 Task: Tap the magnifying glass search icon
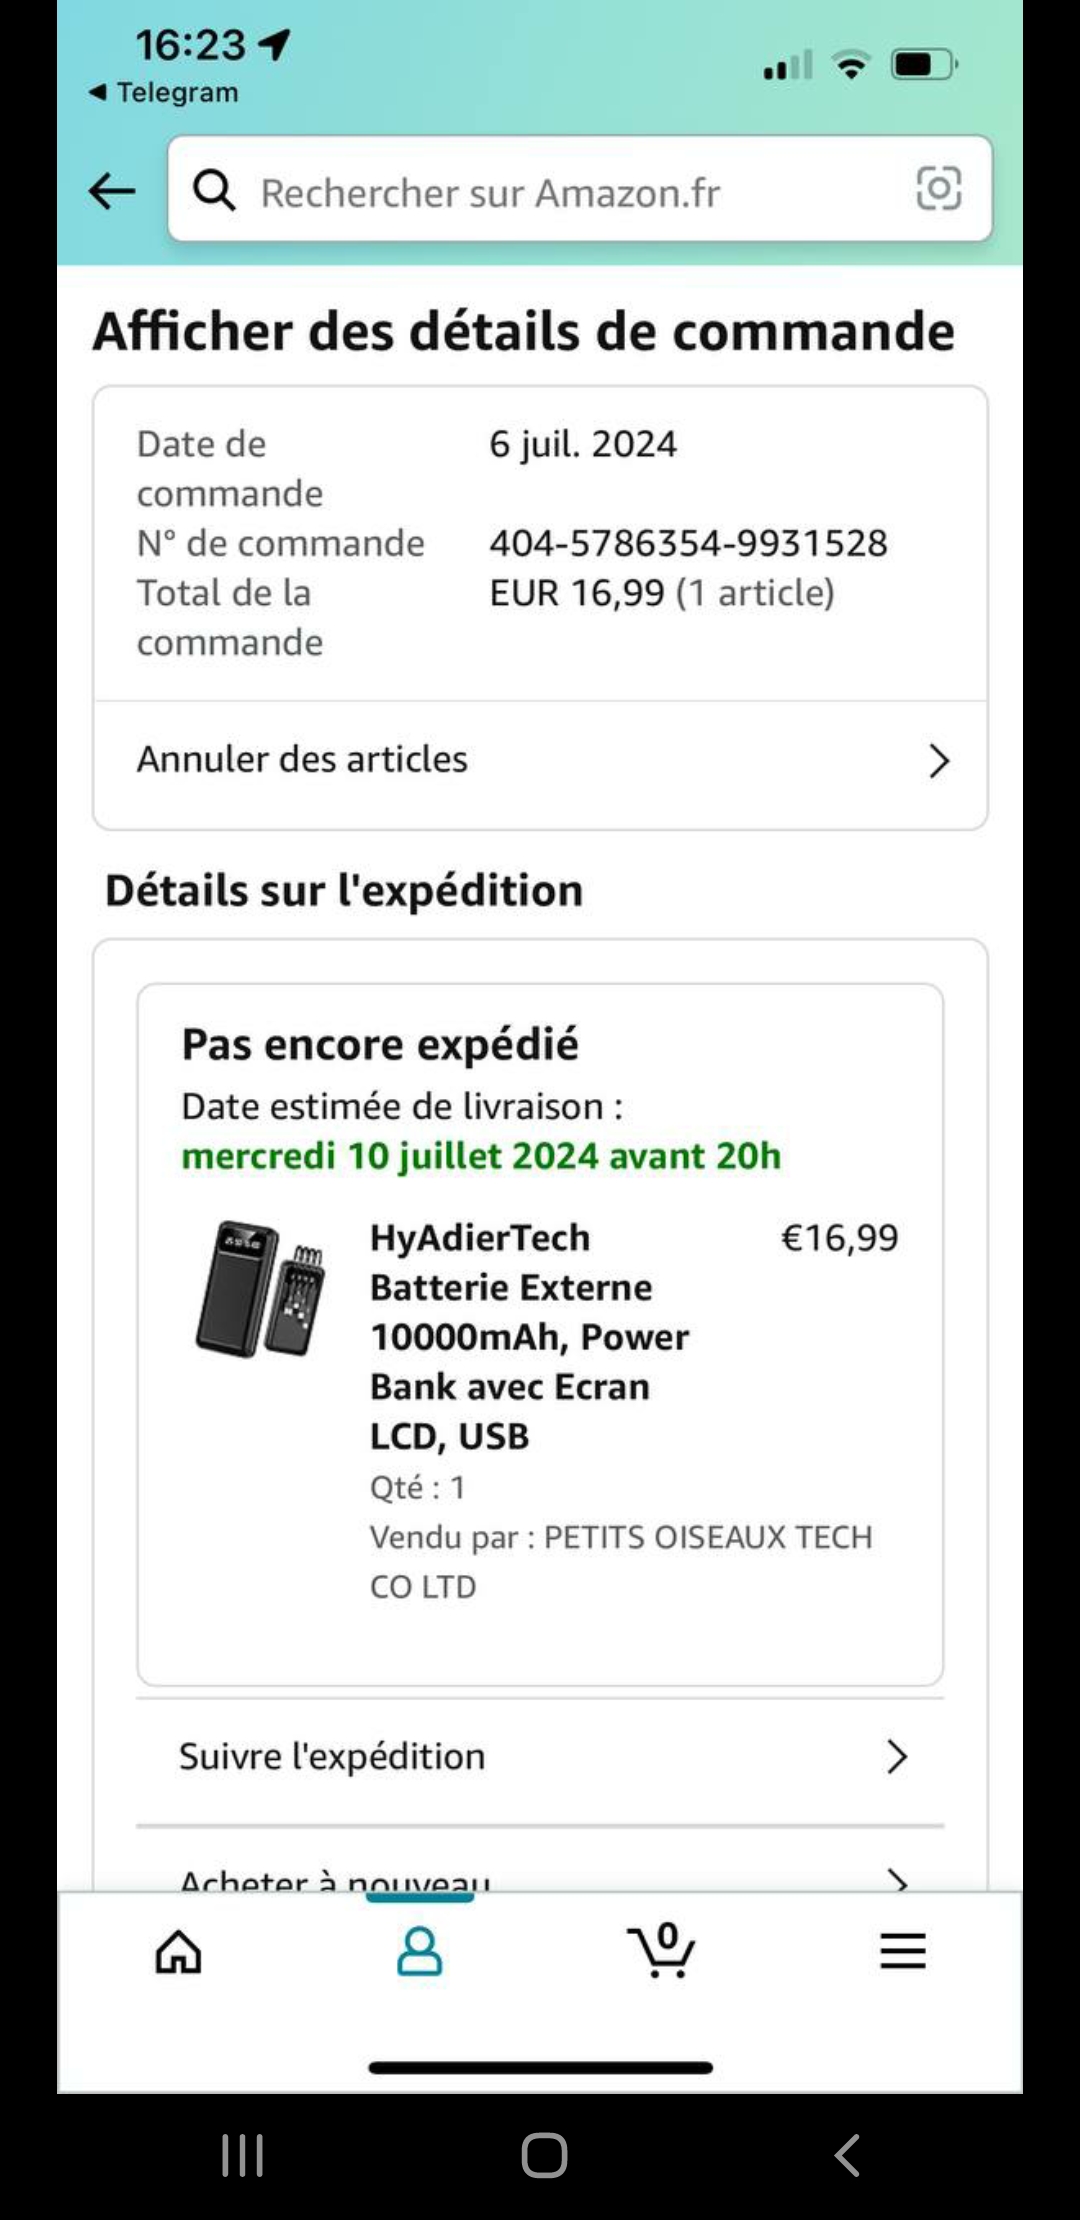click(x=214, y=190)
